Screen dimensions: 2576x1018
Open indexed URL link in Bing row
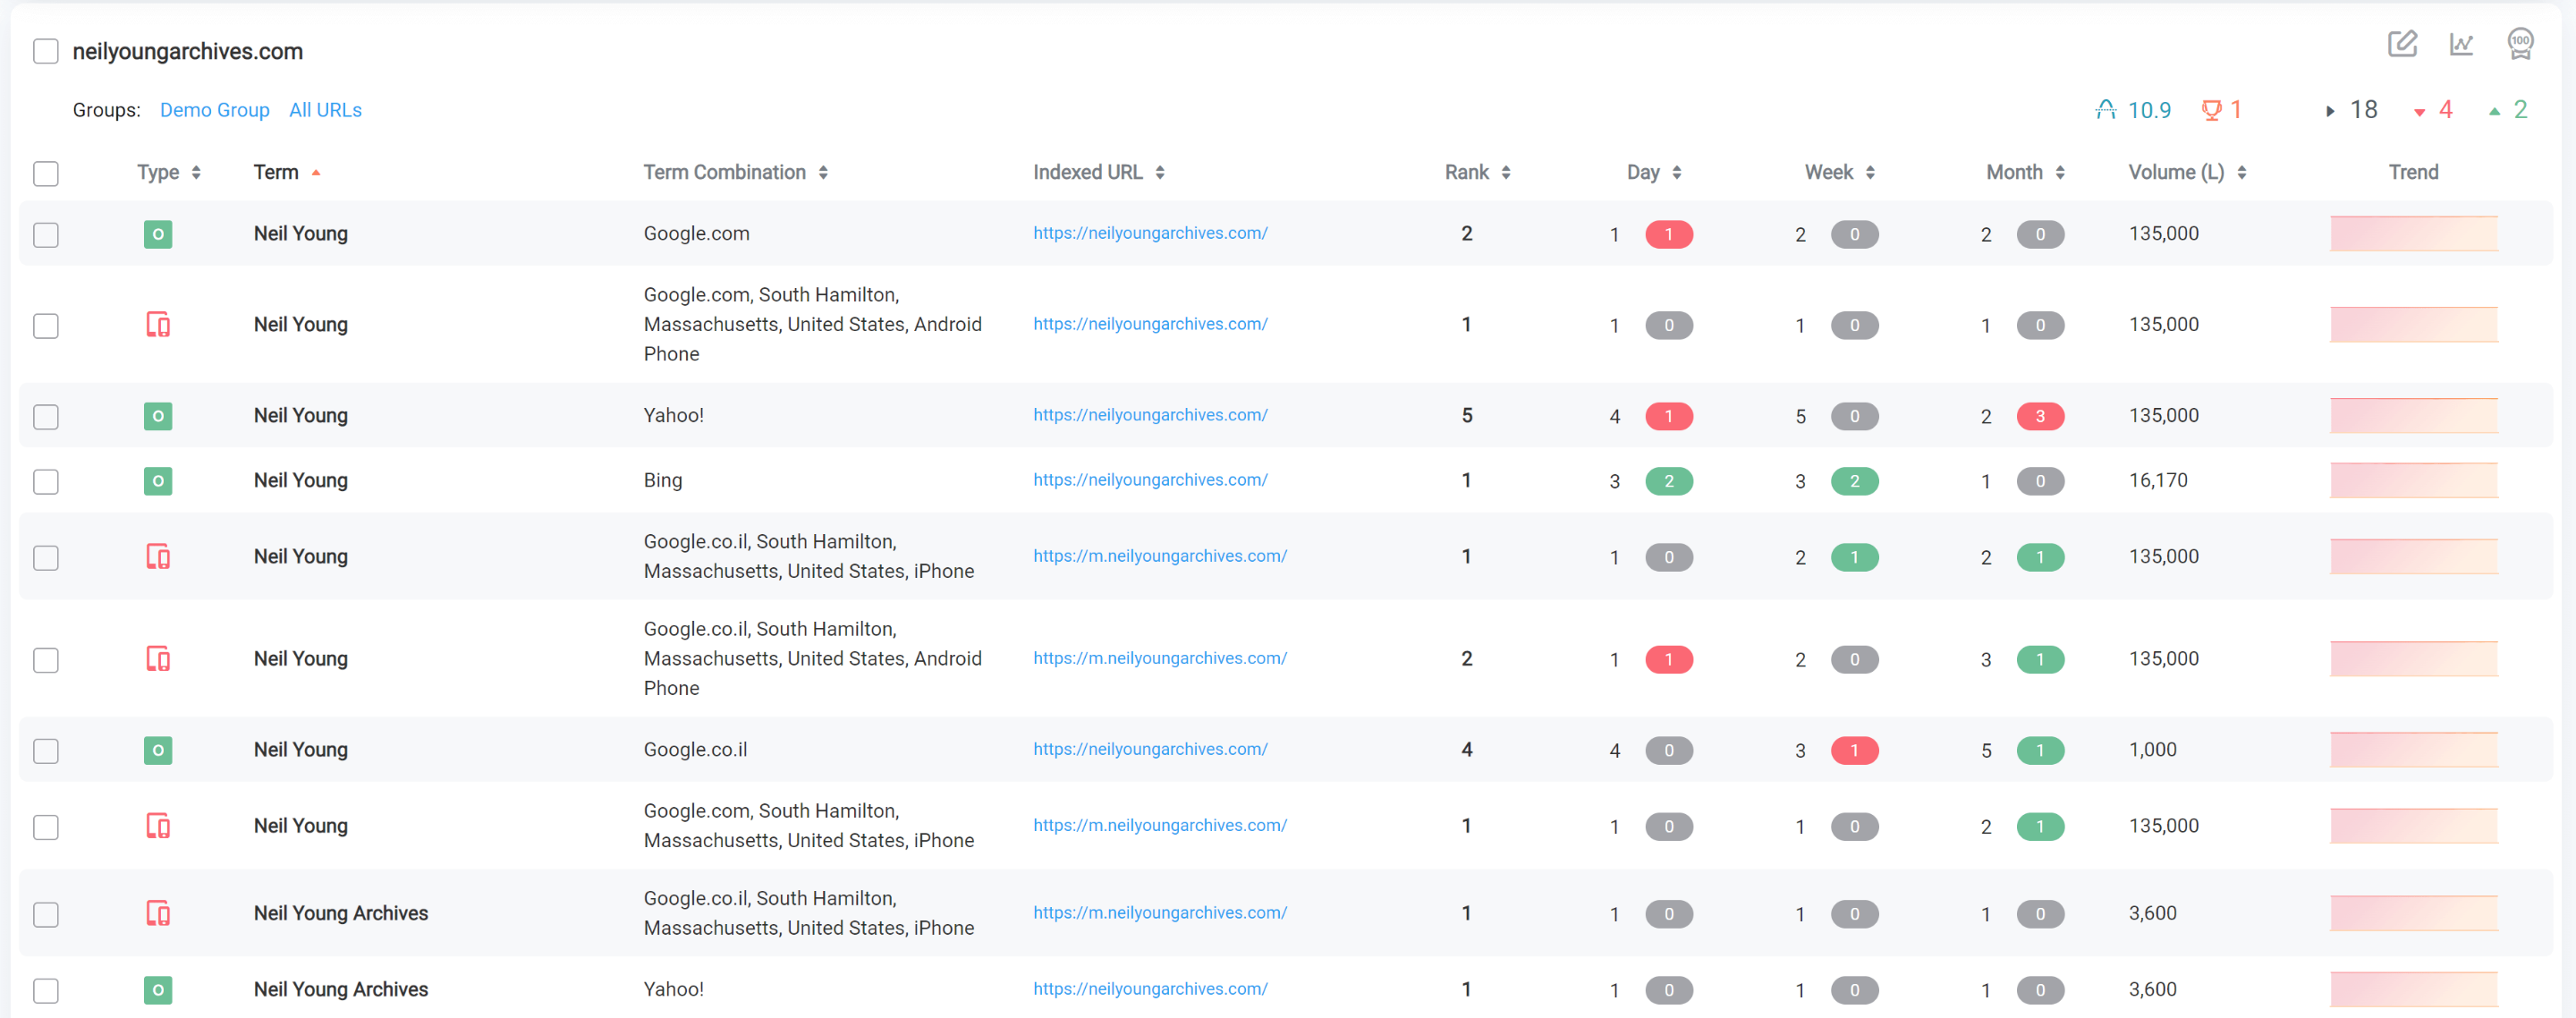pyautogui.click(x=1150, y=480)
